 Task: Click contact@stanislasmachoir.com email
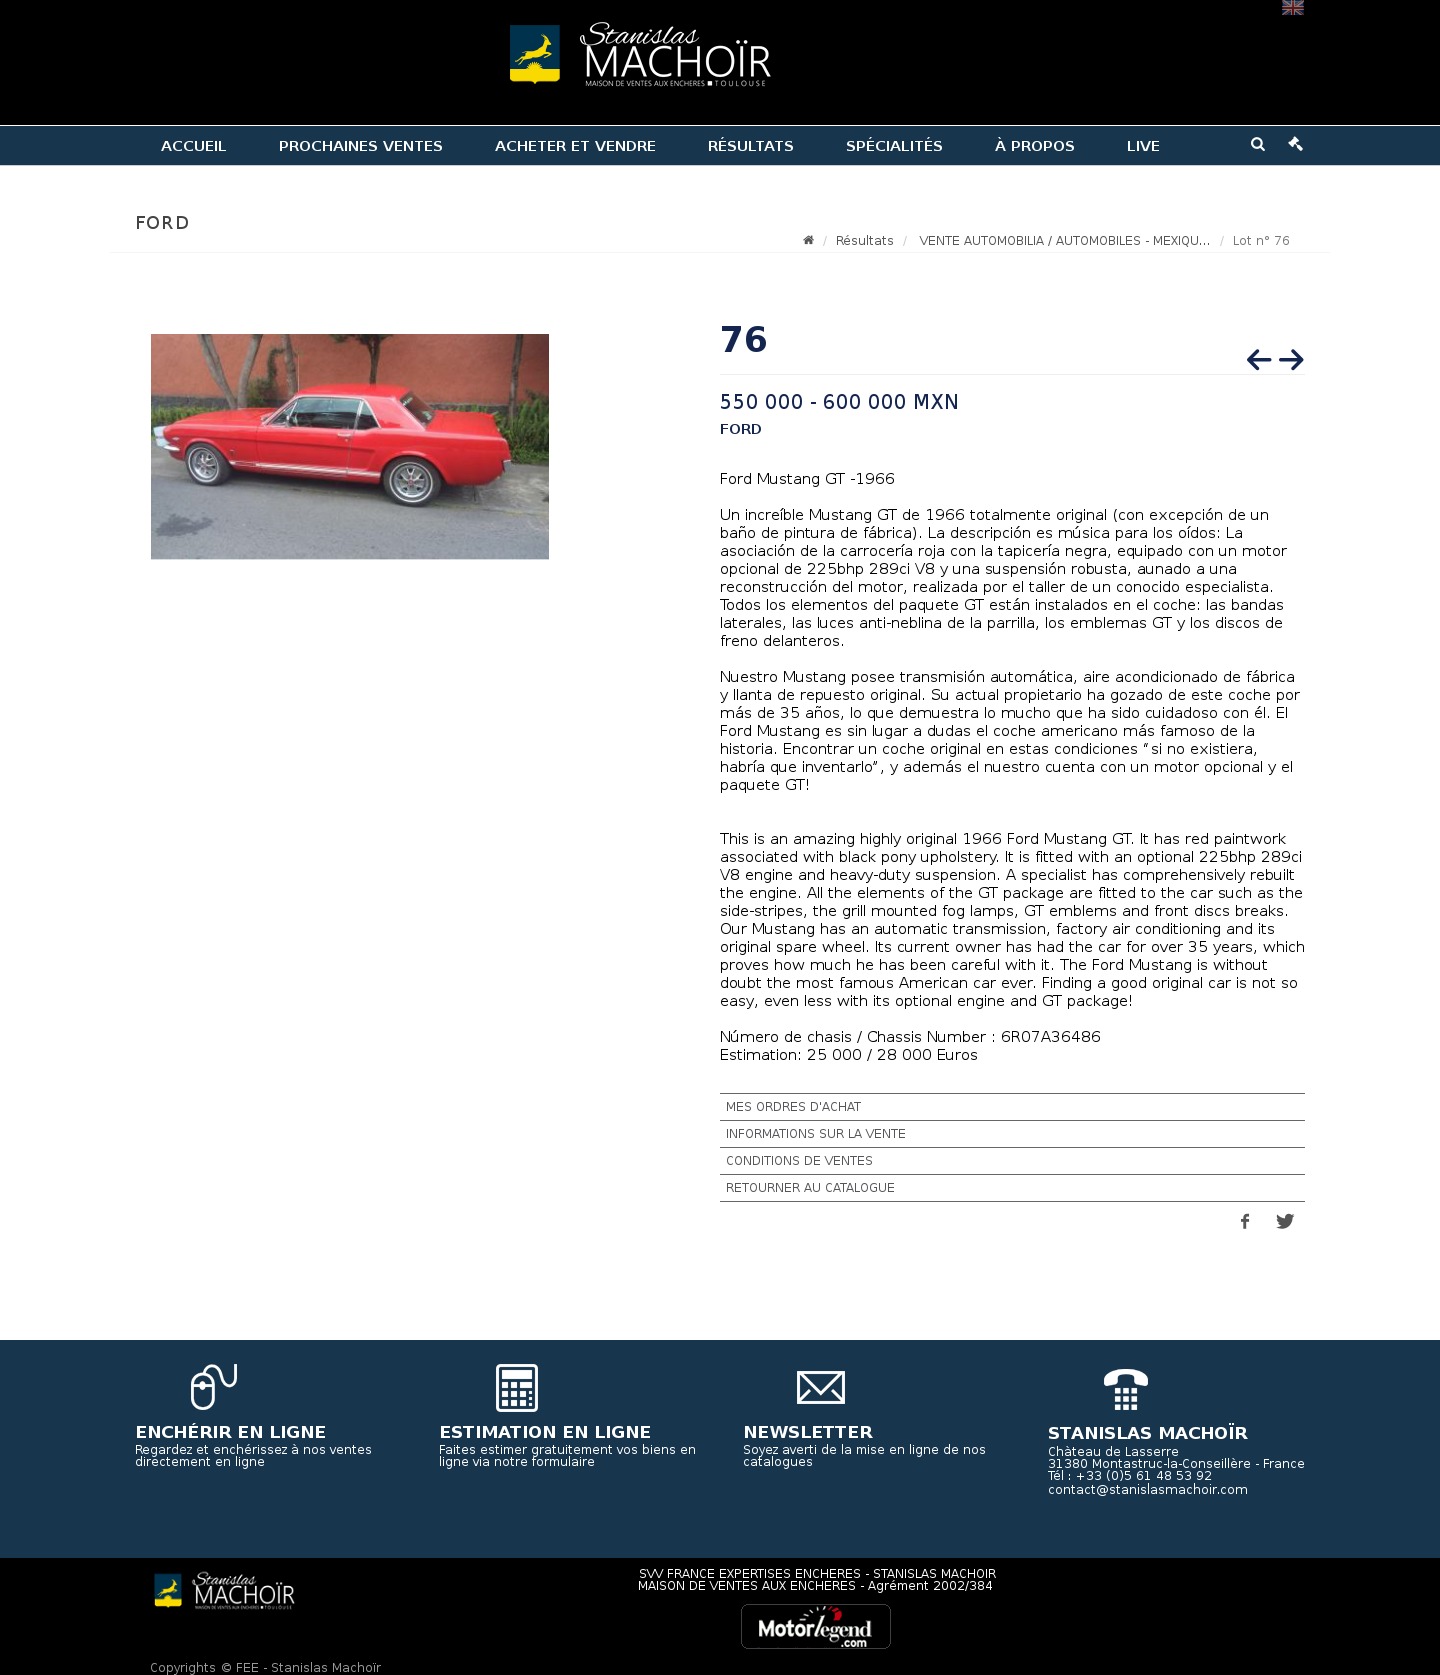click(1148, 1490)
